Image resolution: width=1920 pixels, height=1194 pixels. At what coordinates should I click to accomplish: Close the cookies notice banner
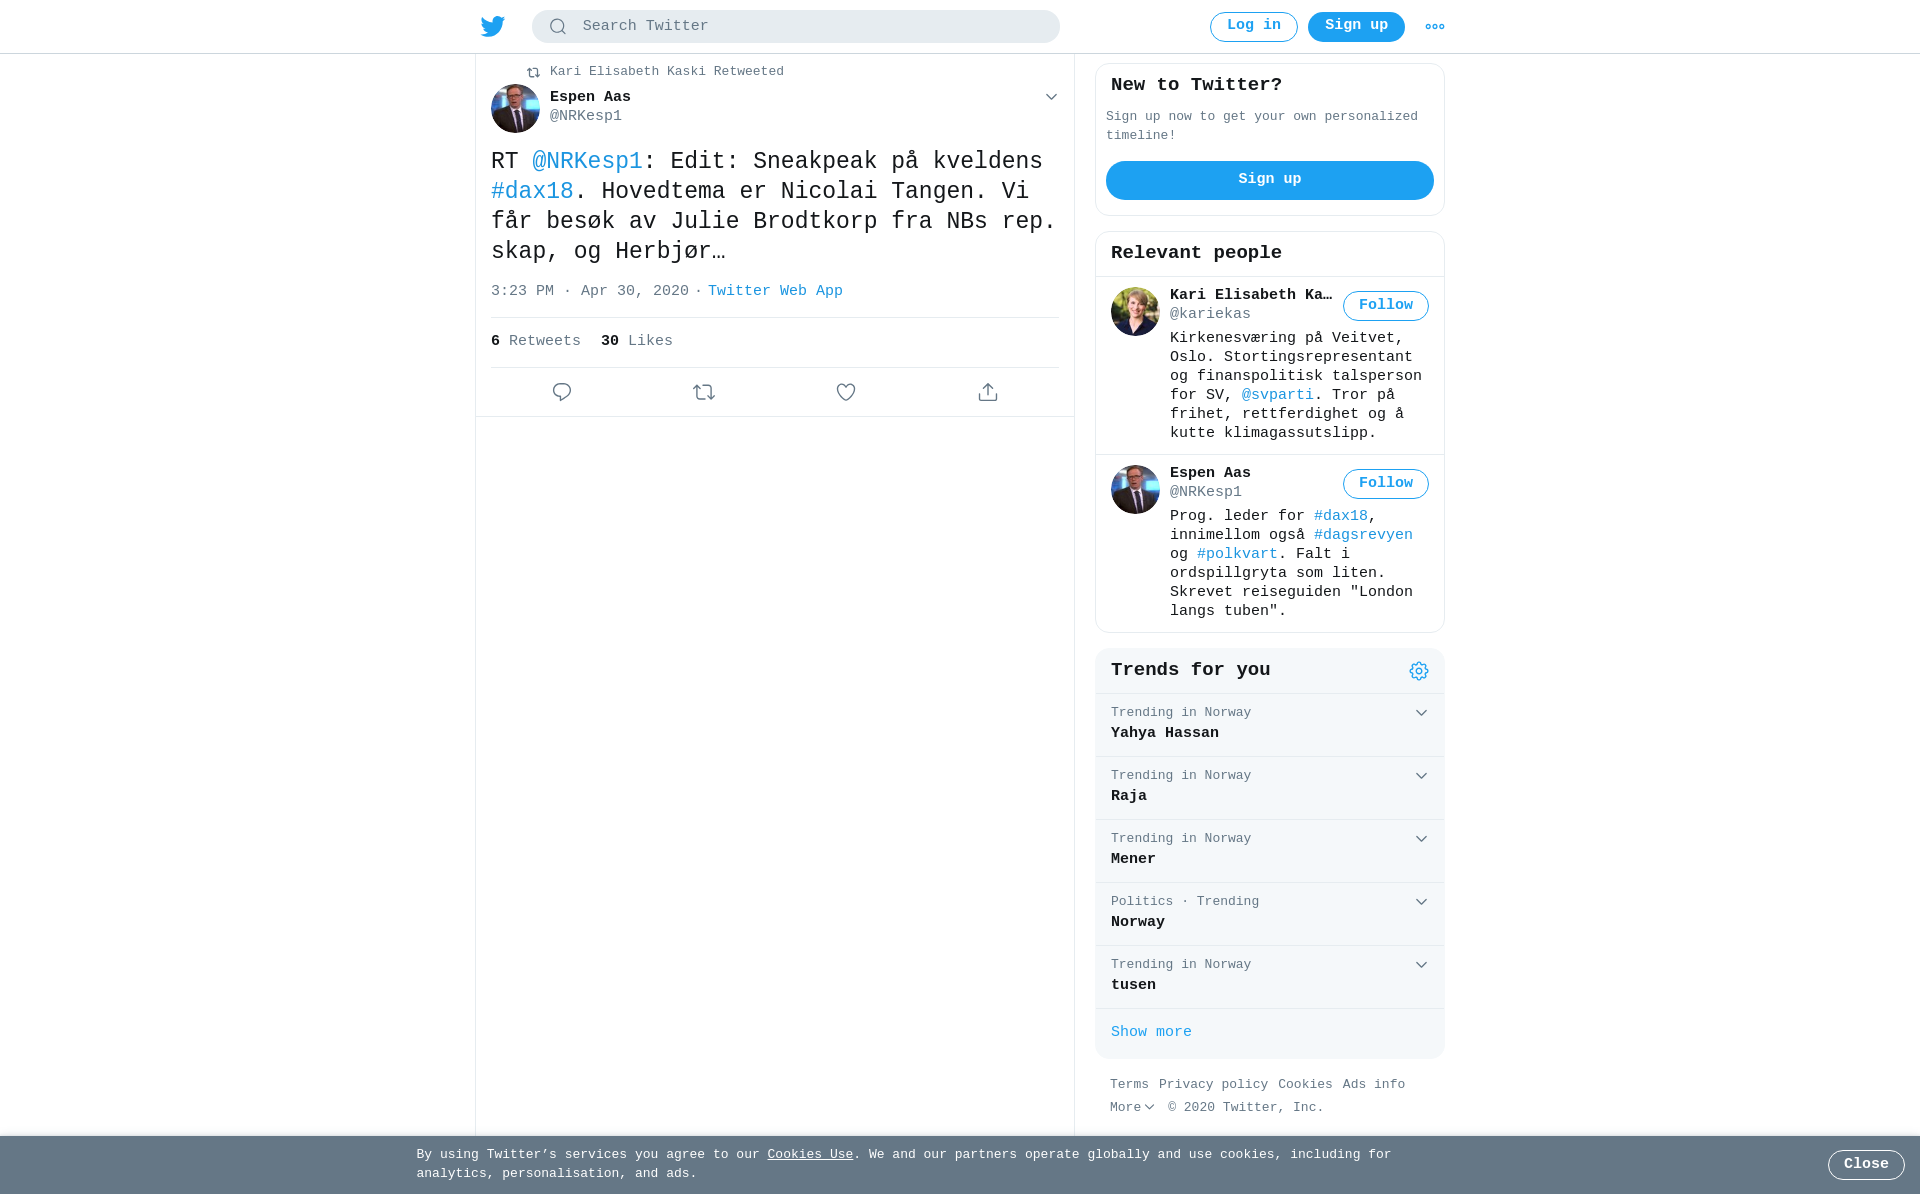pos(1866,1165)
